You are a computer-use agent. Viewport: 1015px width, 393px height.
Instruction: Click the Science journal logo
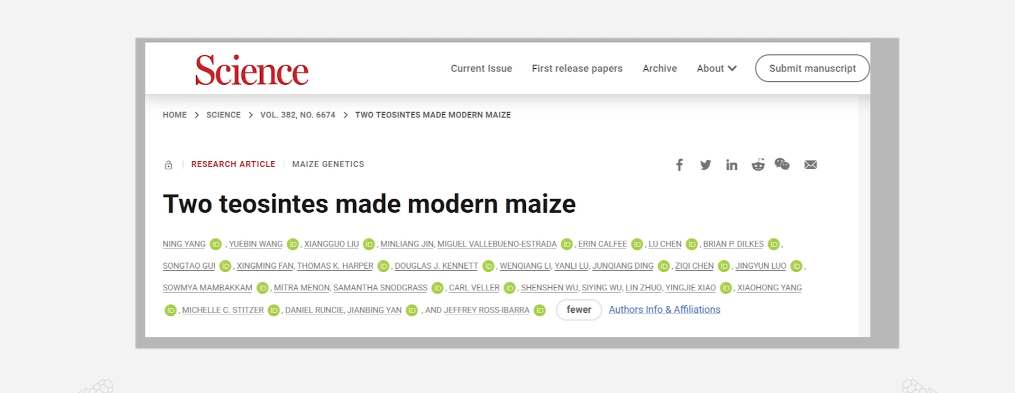coord(252,69)
